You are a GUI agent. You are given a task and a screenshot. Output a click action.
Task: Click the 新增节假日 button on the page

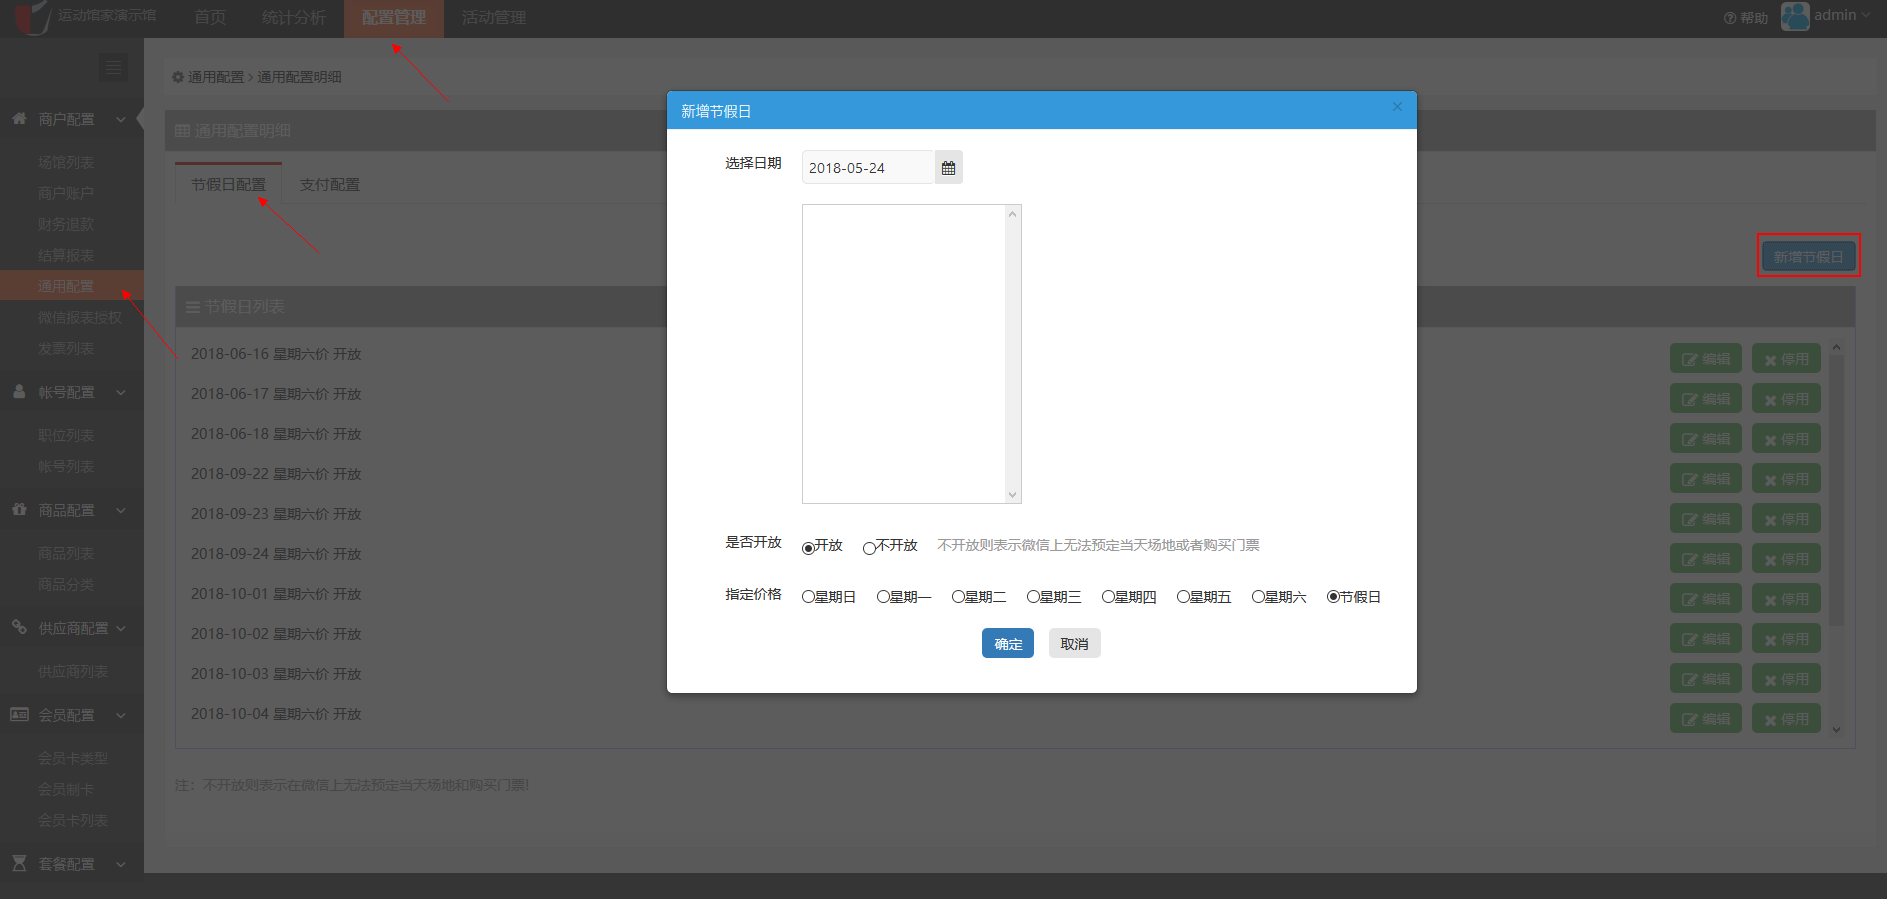click(x=1808, y=256)
